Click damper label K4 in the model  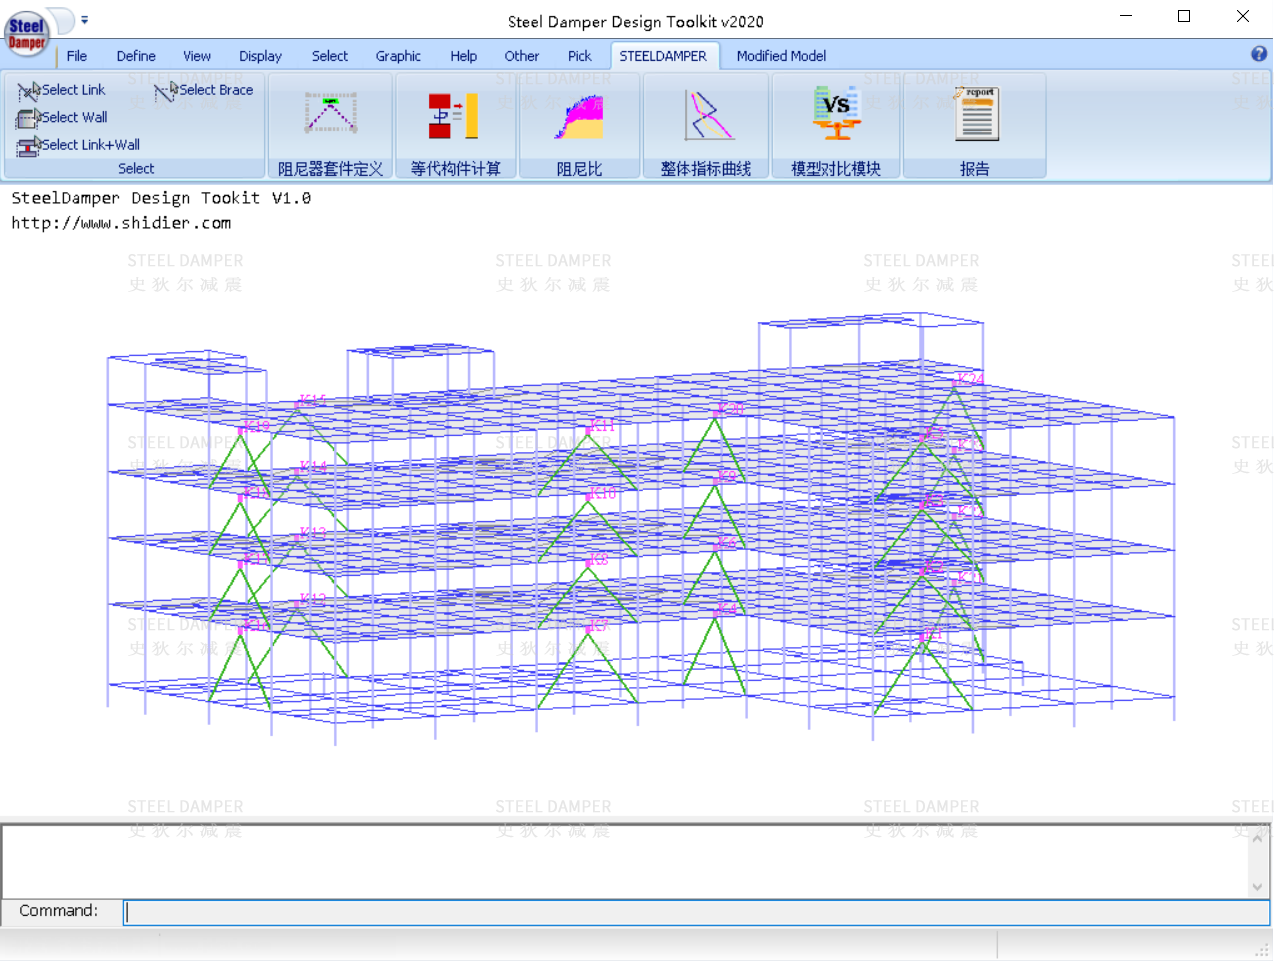726,609
